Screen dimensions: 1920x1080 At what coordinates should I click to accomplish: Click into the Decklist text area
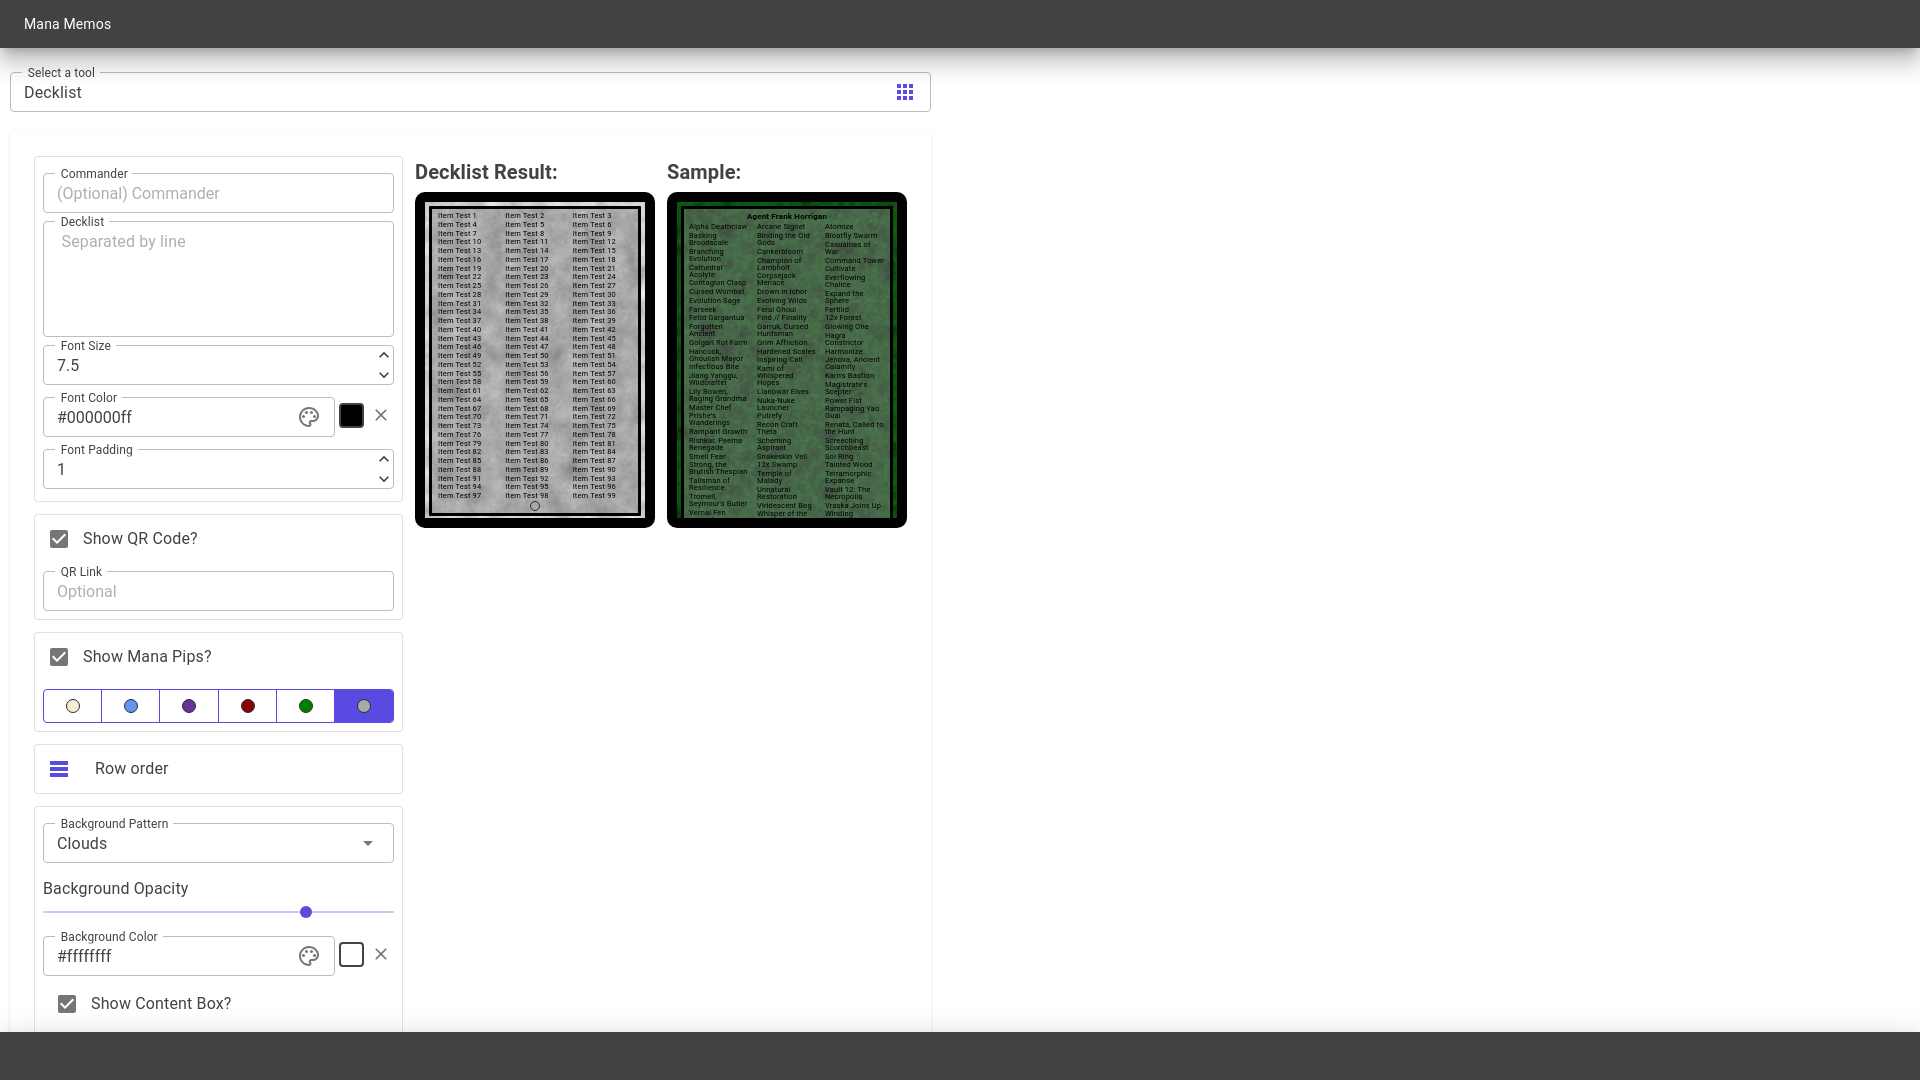click(218, 279)
